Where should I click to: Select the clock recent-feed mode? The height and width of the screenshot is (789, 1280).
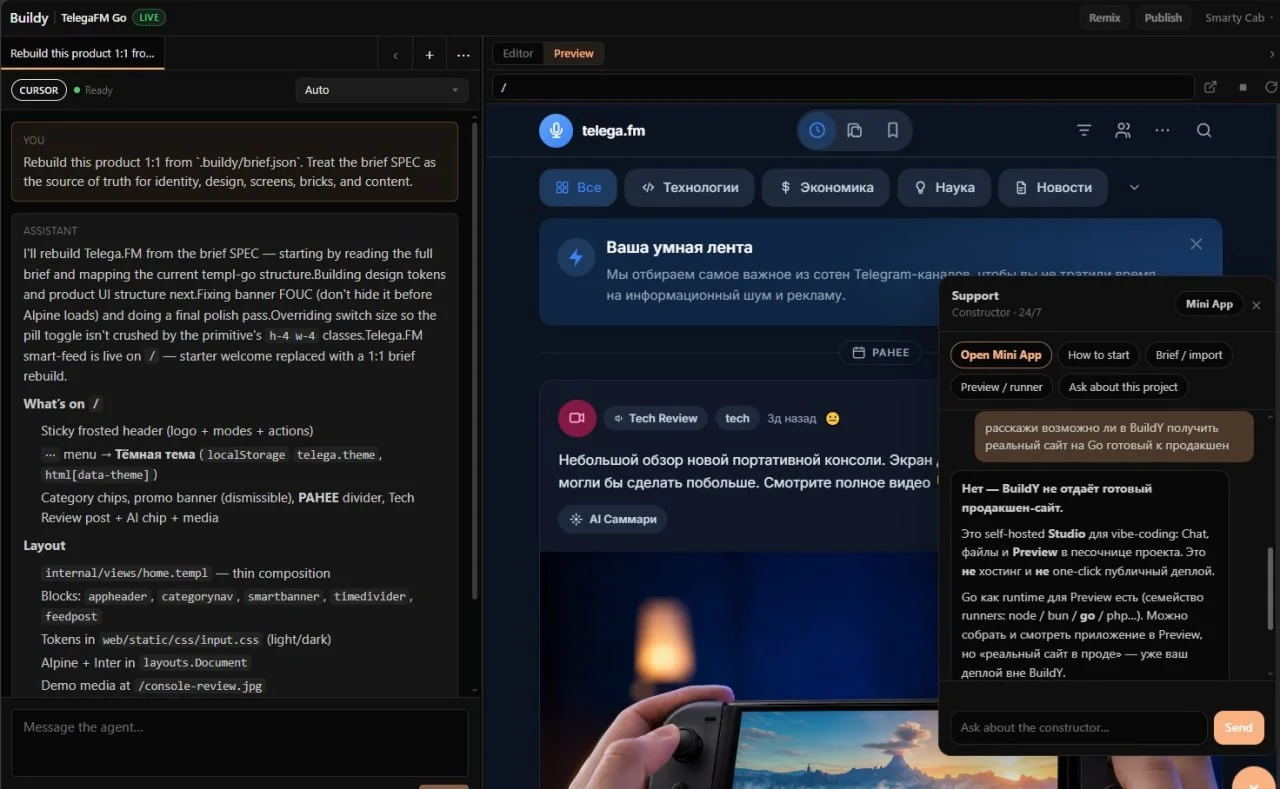click(817, 130)
